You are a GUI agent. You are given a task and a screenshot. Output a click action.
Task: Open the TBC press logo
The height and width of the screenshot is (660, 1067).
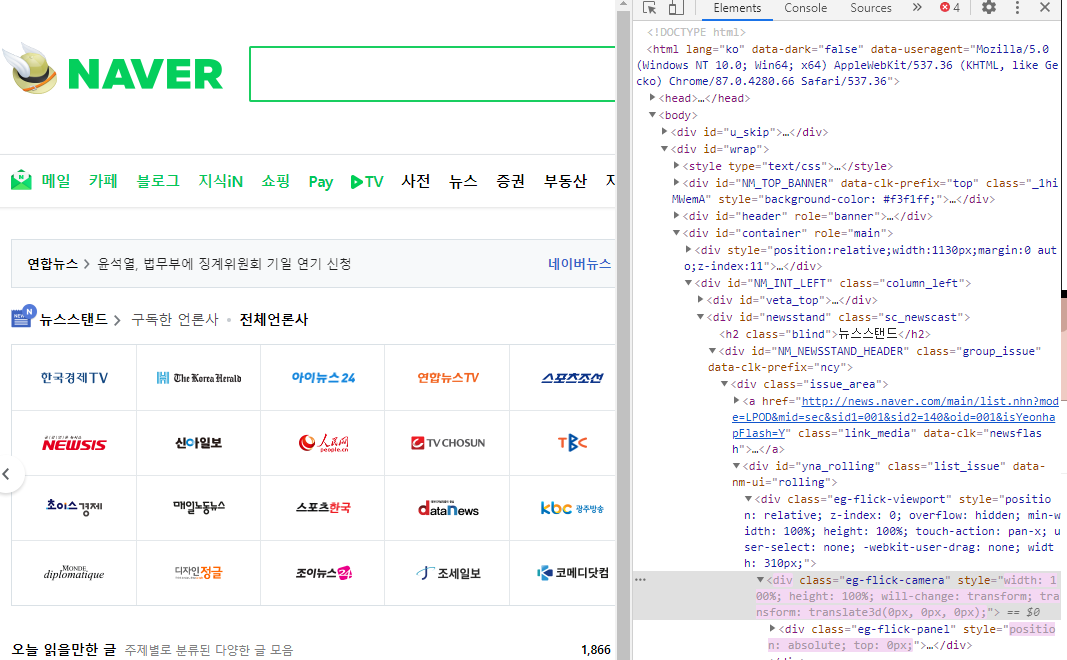point(572,443)
